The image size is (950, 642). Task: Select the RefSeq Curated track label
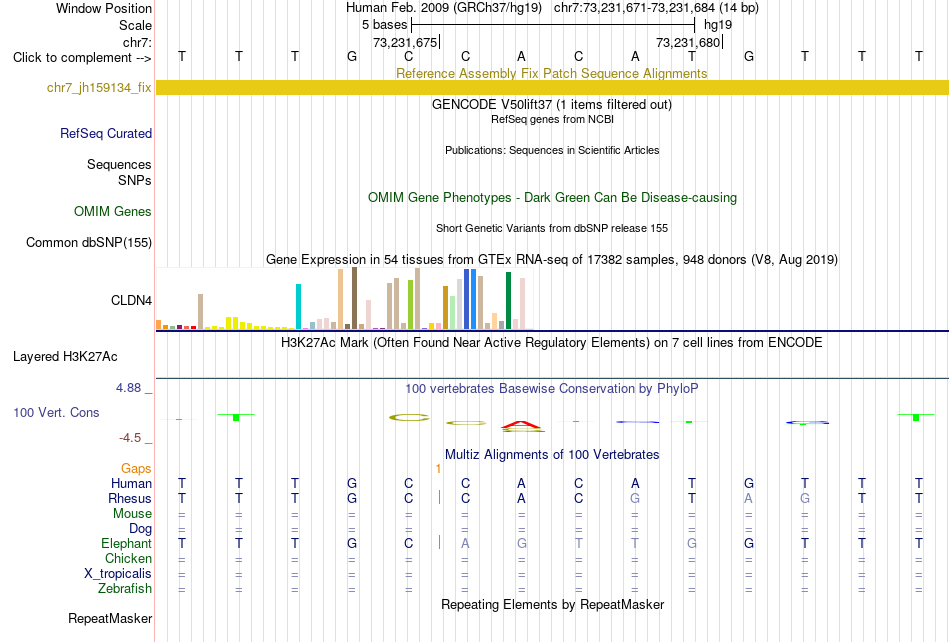pos(105,133)
